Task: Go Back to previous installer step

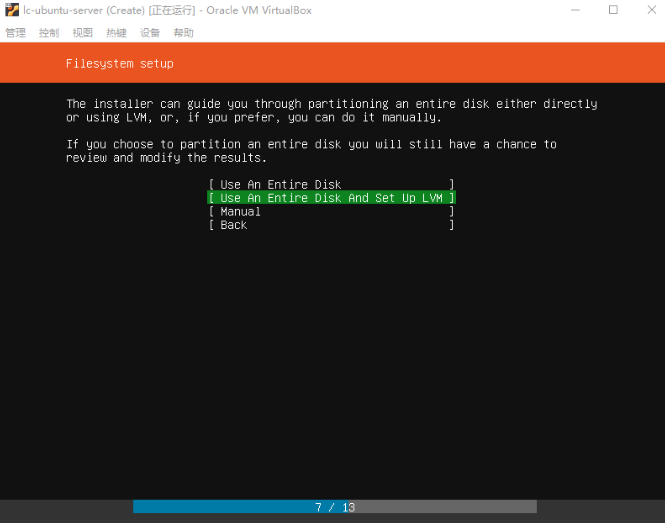Action: pyautogui.click(x=331, y=225)
